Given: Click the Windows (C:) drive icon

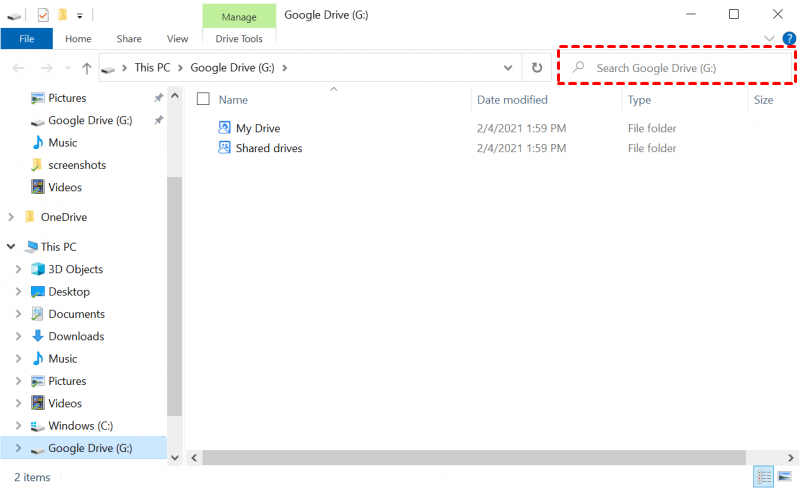Looking at the screenshot, I should point(37,426).
